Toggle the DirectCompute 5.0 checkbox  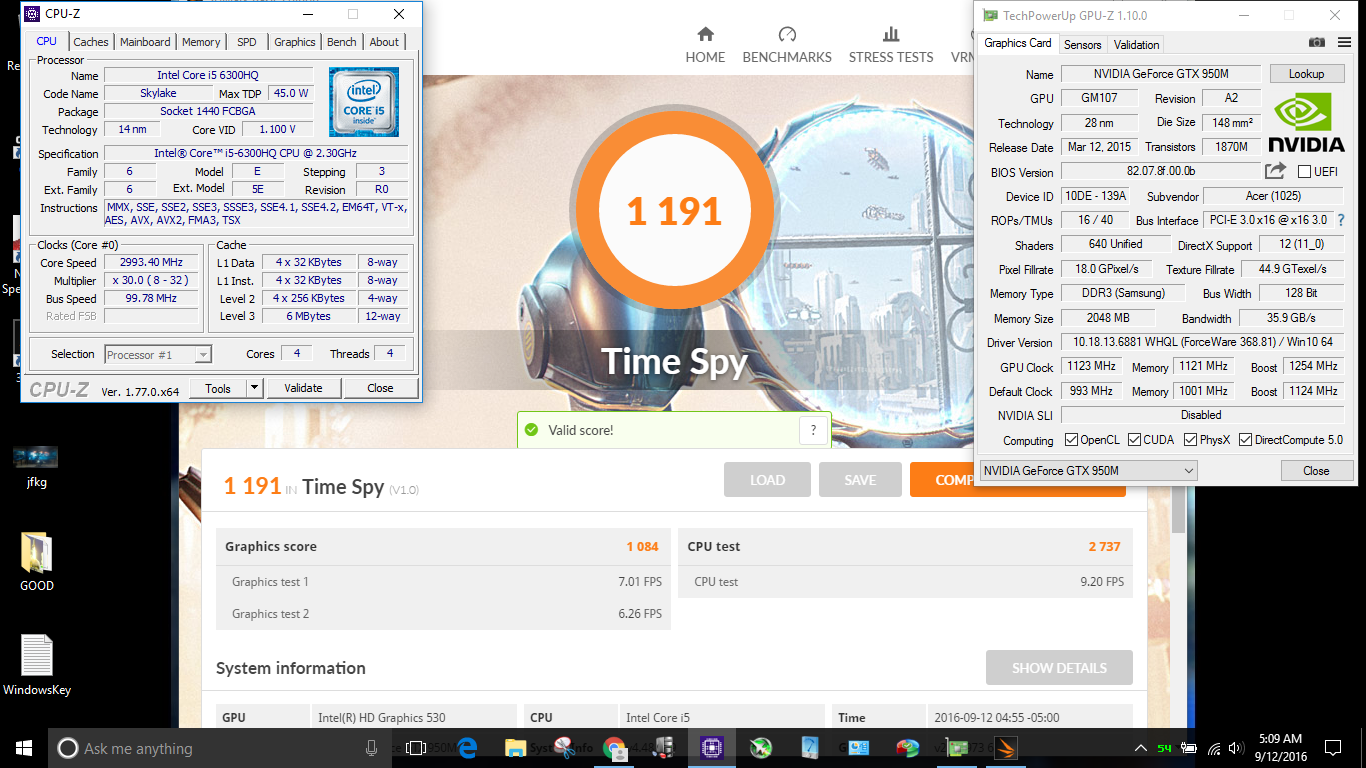(x=1245, y=439)
